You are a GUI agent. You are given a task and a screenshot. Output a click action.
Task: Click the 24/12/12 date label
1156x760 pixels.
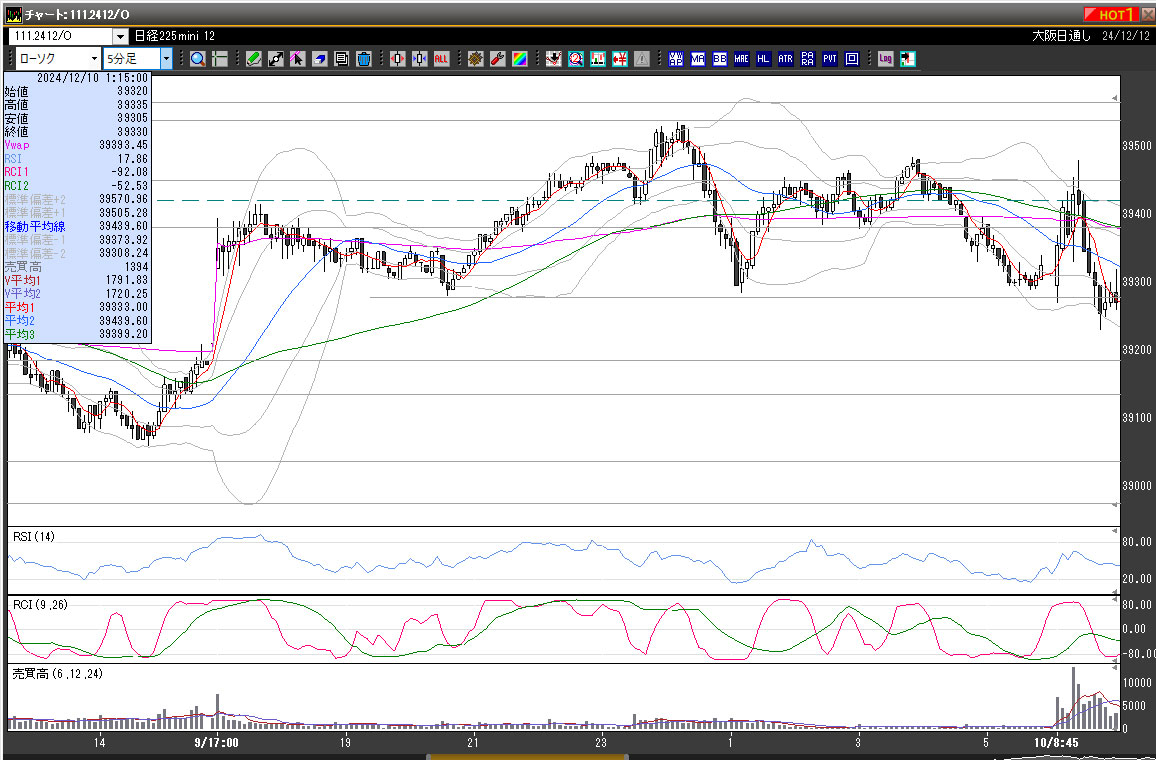(1126, 36)
